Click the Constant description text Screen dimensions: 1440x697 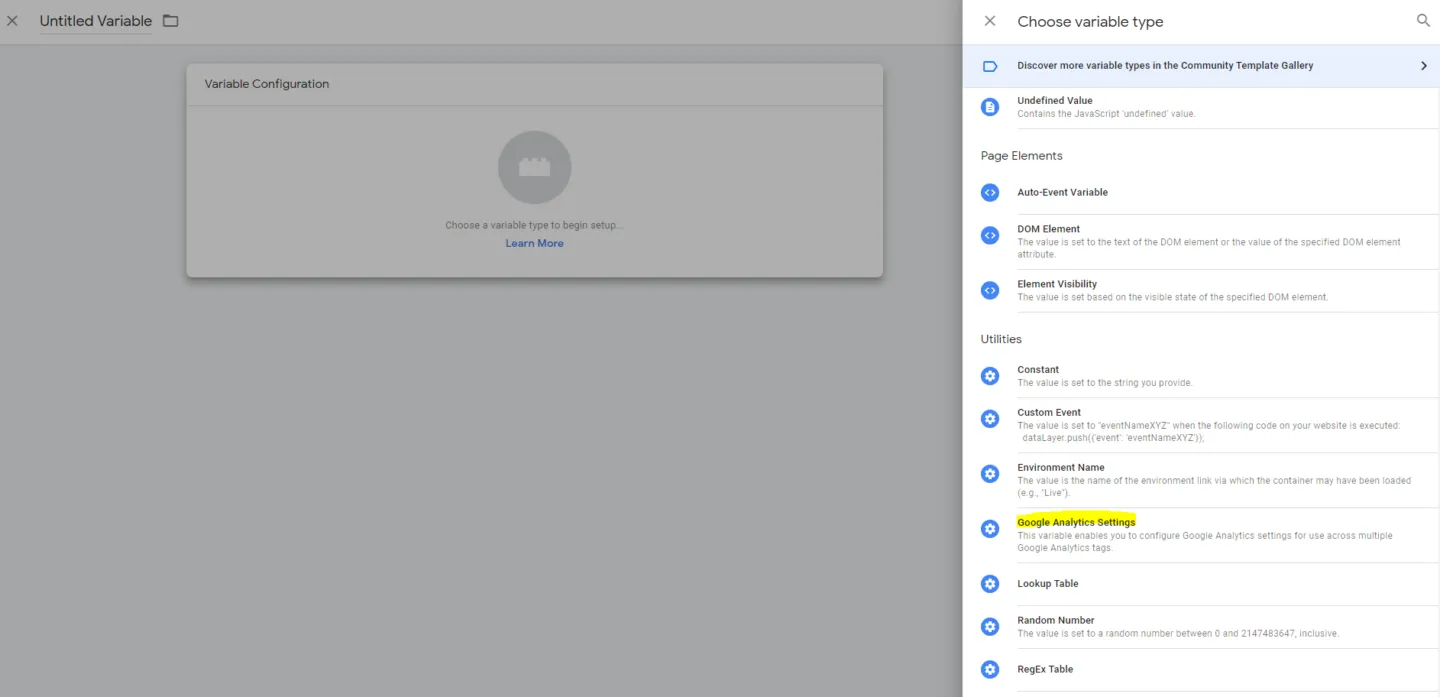coord(1105,383)
